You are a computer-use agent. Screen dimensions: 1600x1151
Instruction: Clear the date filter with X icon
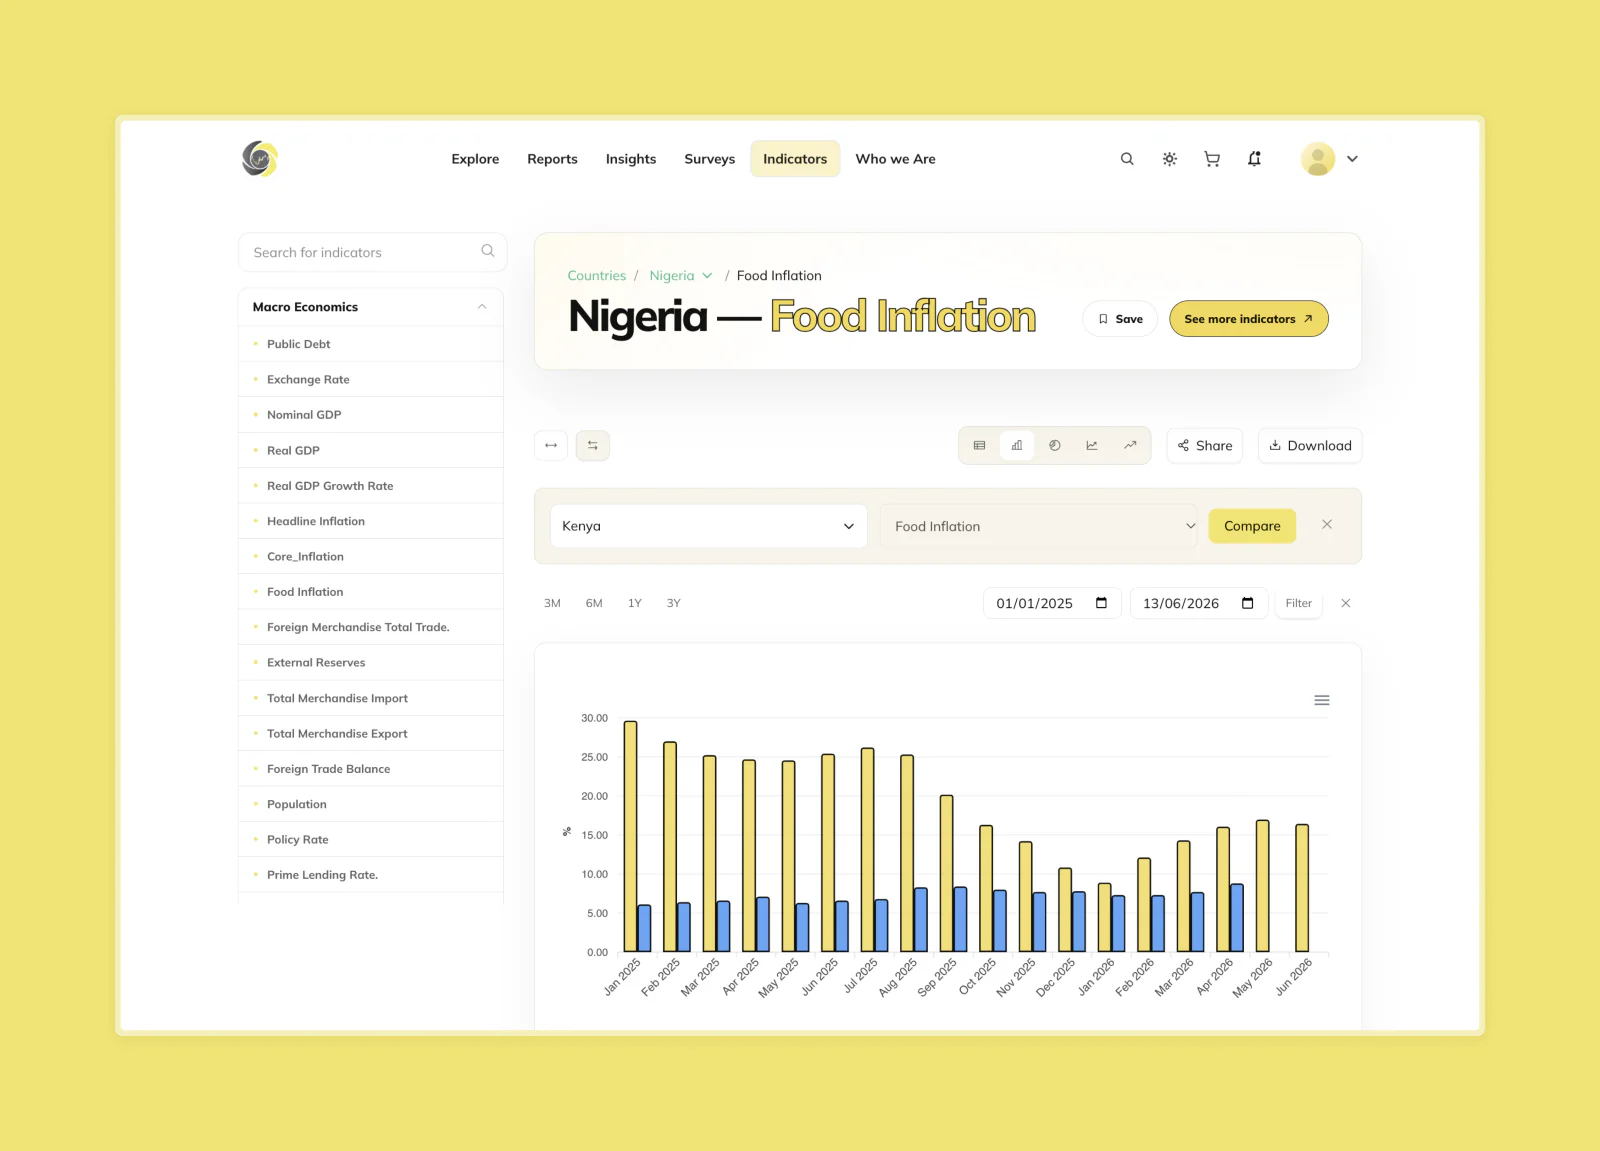pyautogui.click(x=1346, y=603)
